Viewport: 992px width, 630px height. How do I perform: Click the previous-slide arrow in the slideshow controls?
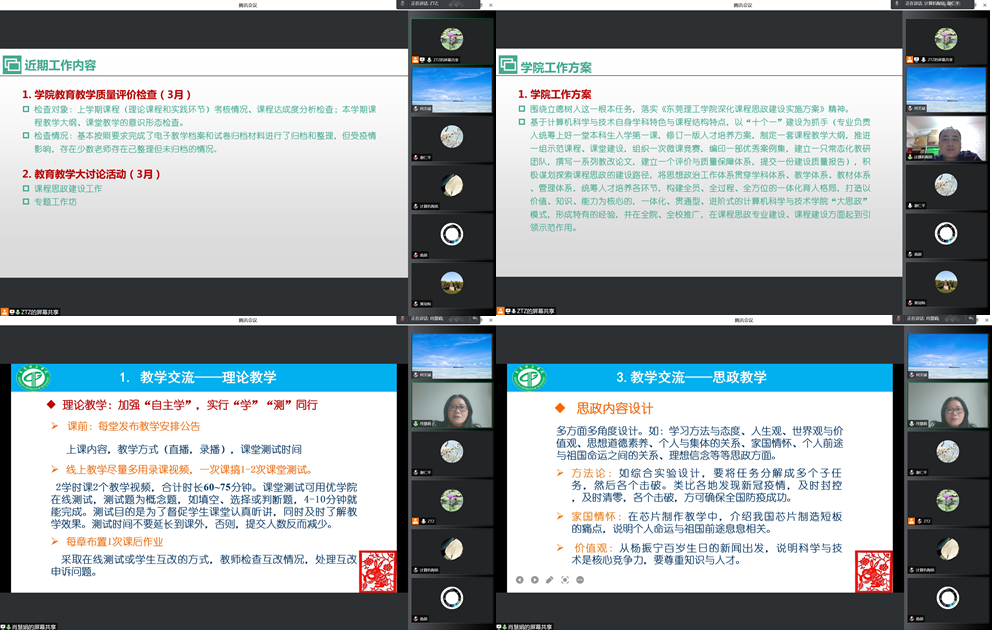520,579
